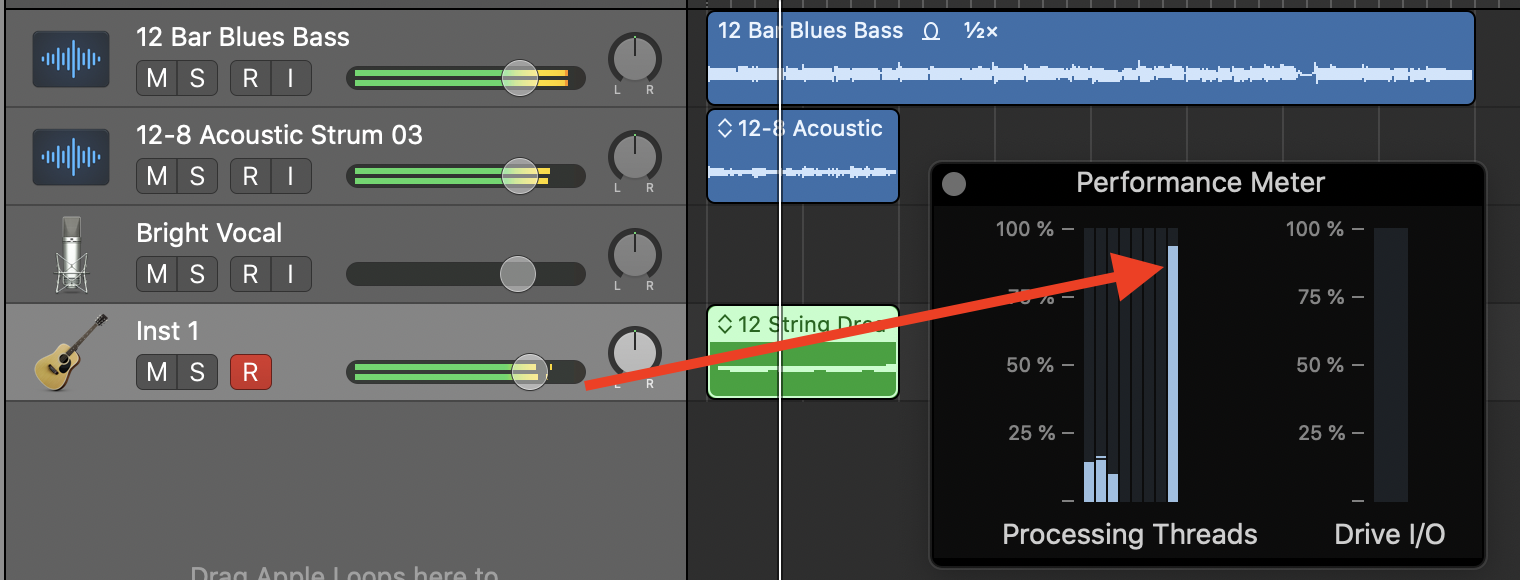Select the Bright Vocal microphone icon
The height and width of the screenshot is (580, 1520).
(x=70, y=255)
